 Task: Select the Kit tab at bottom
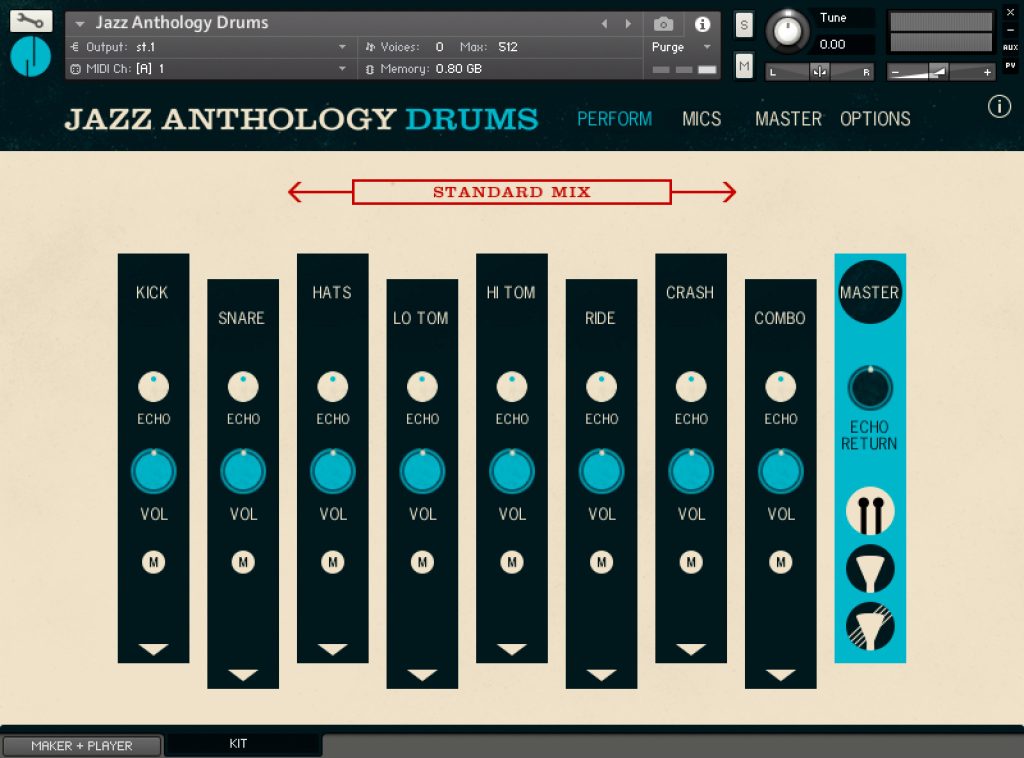coord(242,744)
